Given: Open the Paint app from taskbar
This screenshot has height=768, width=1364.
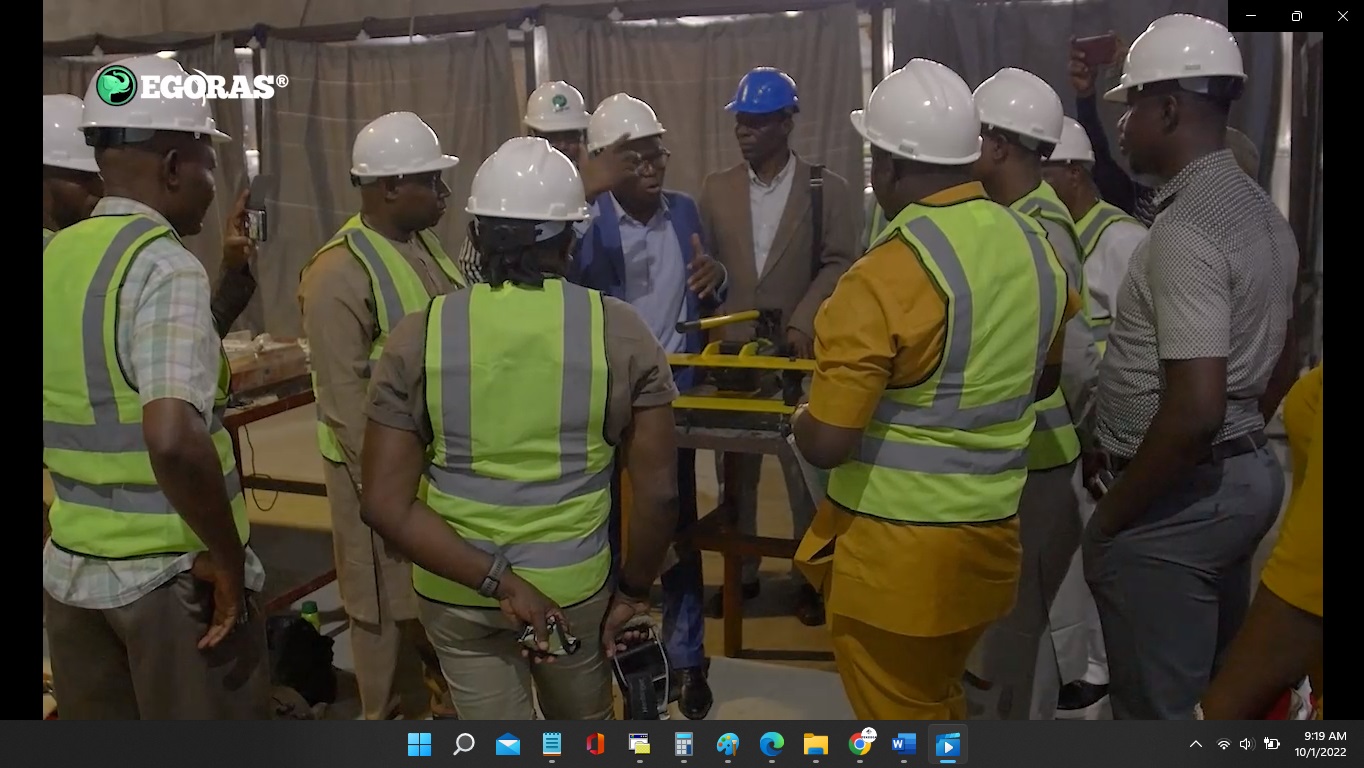Looking at the screenshot, I should coord(728,744).
